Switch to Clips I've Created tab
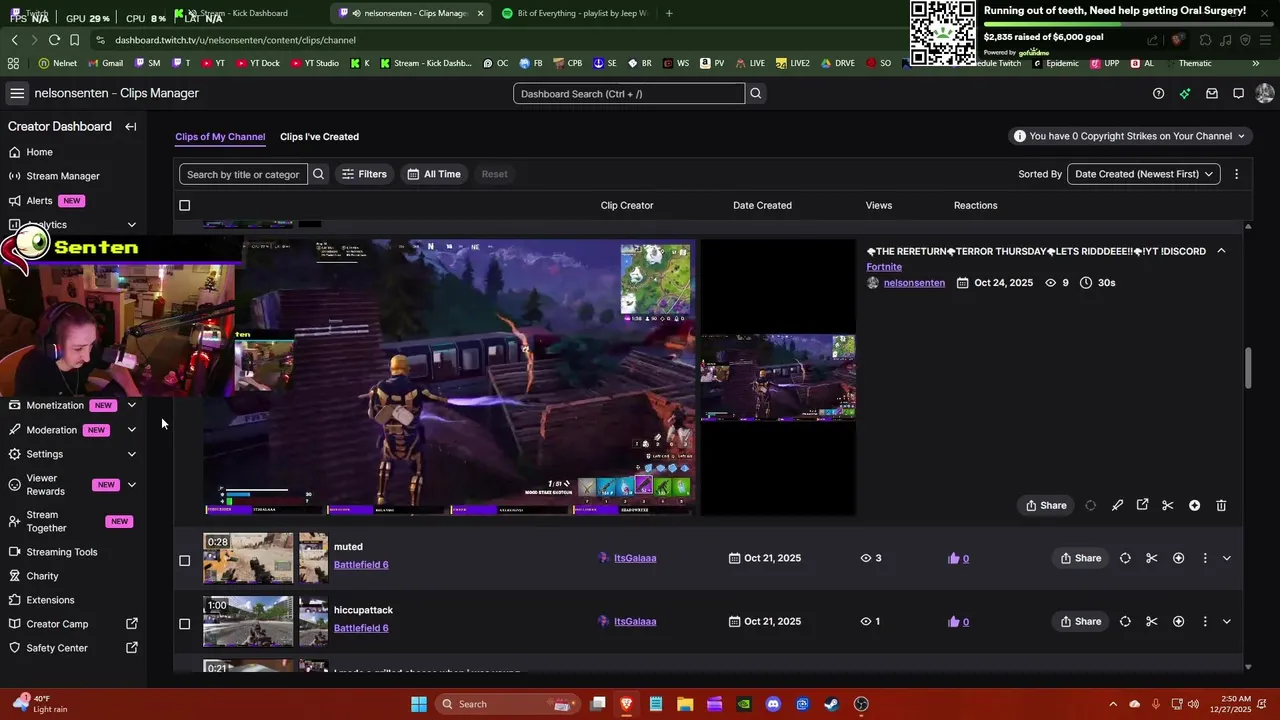Viewport: 1280px width, 720px height. point(319,137)
